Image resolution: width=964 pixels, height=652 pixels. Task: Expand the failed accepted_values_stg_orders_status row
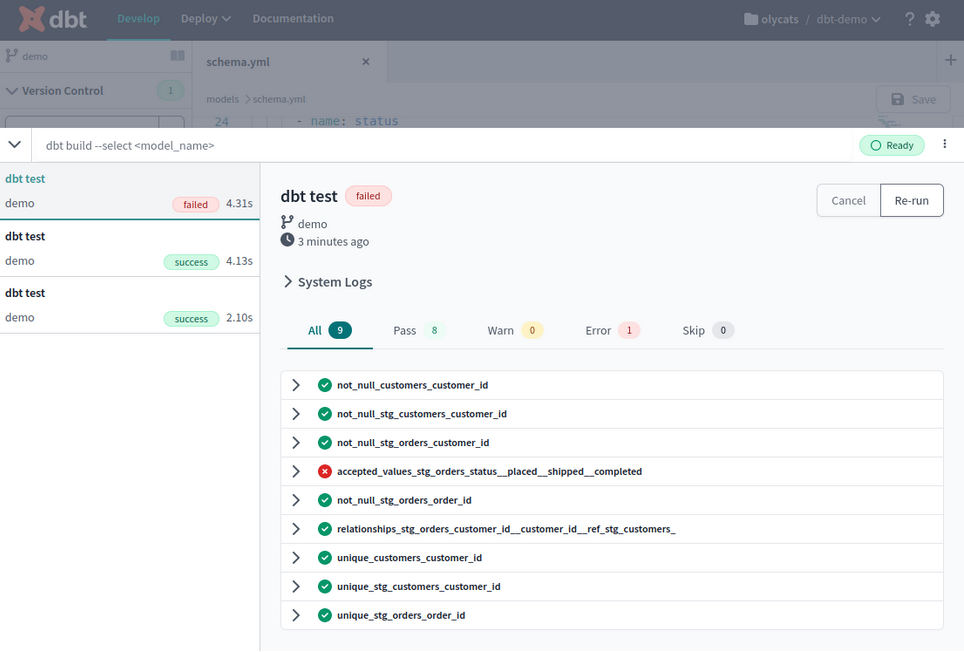click(x=296, y=471)
